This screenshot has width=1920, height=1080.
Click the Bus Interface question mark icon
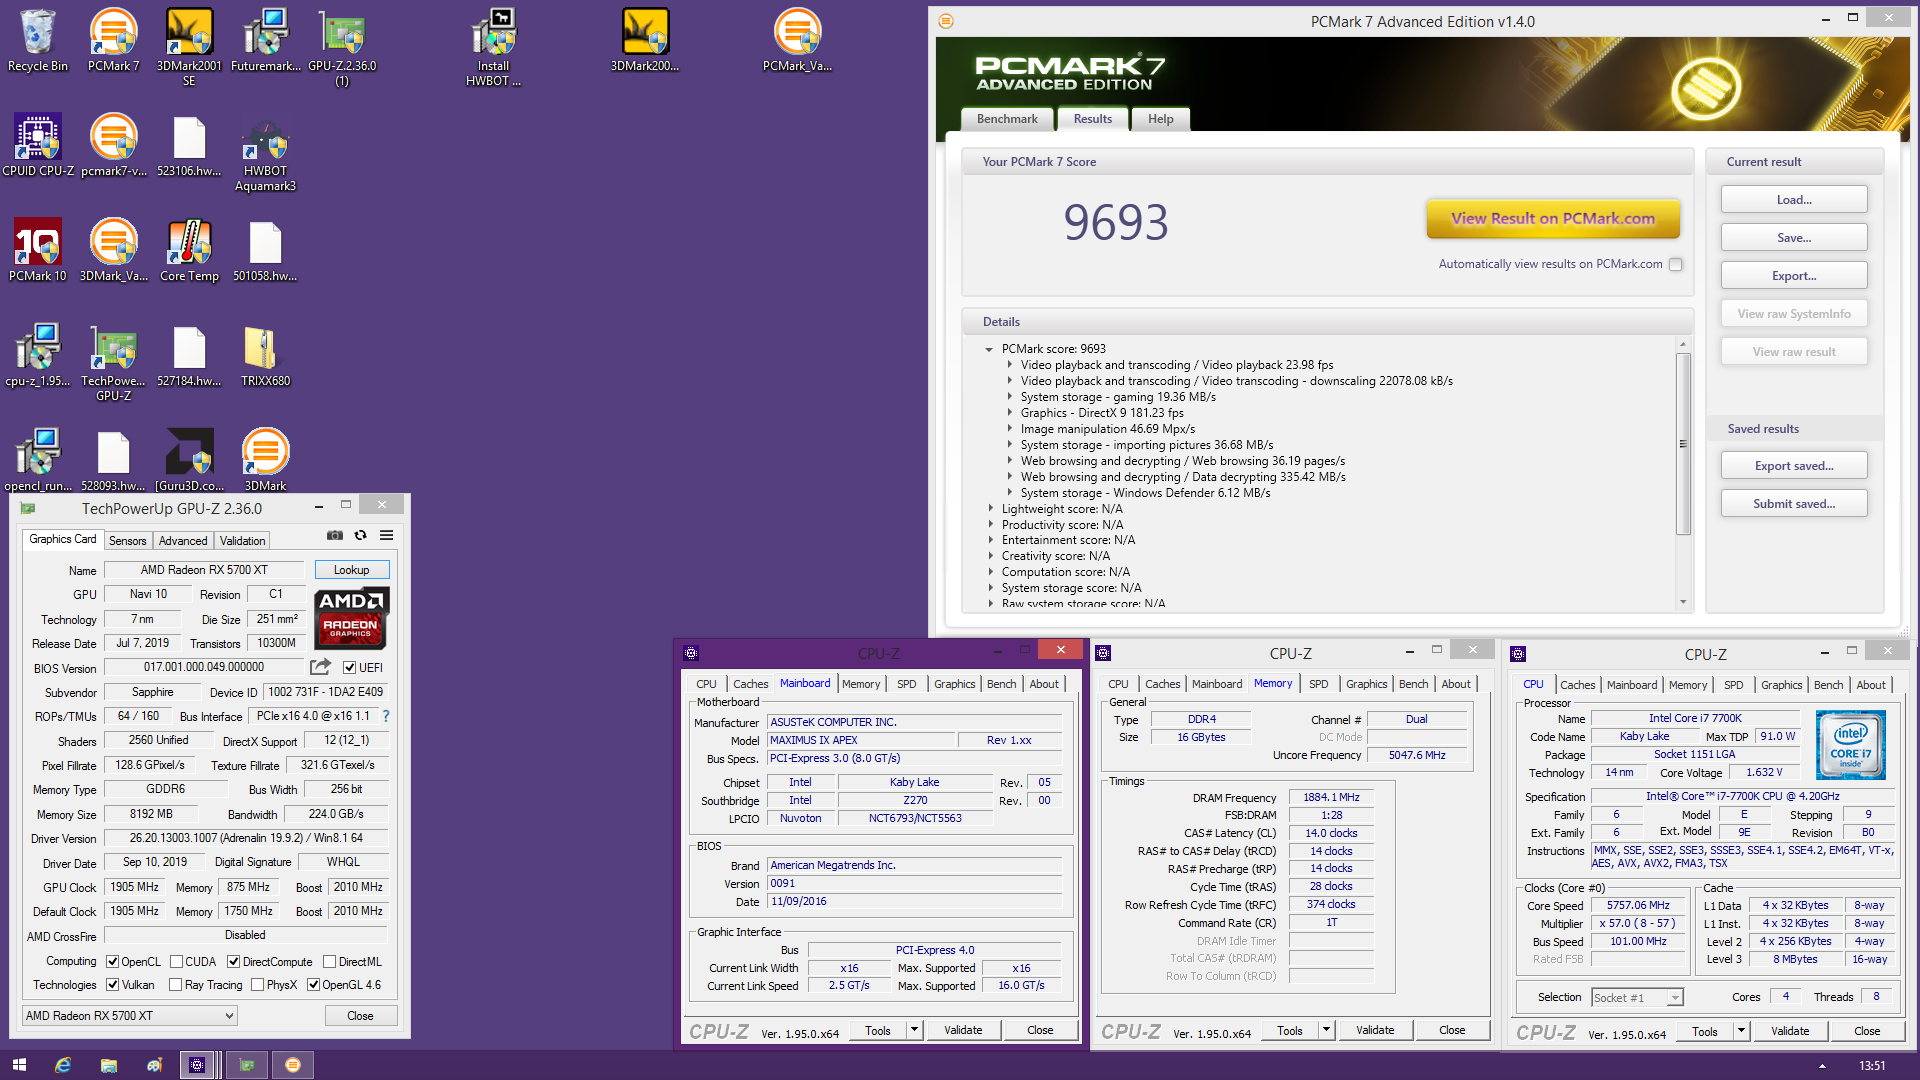point(386,716)
